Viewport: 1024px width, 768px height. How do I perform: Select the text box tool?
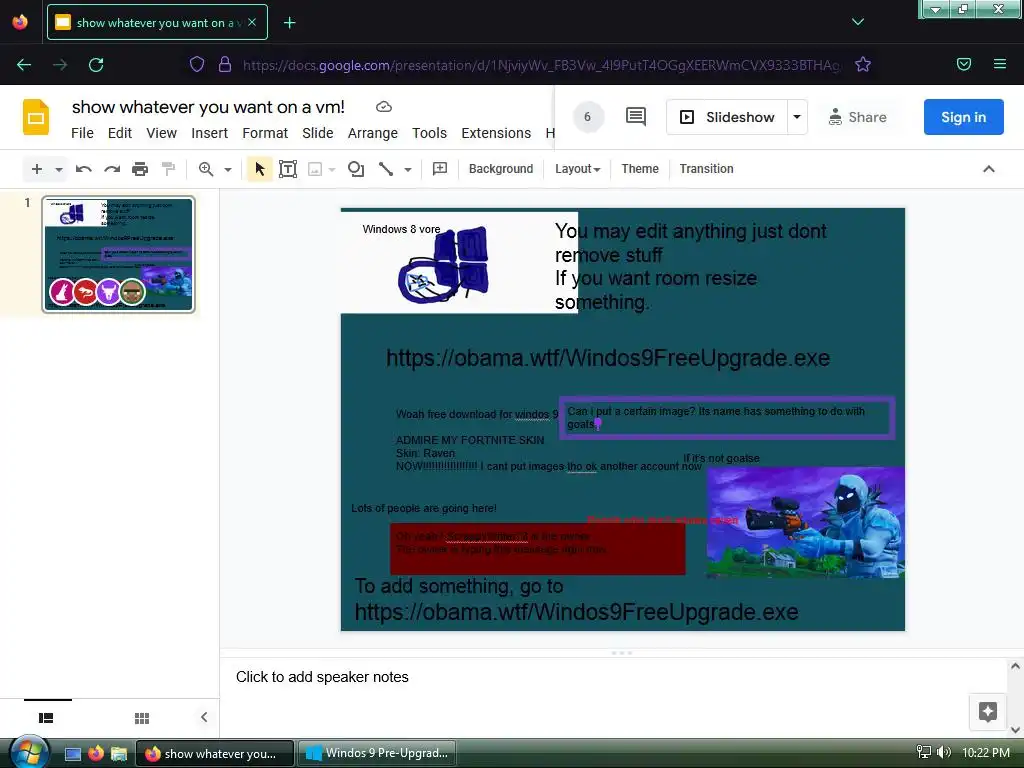coord(288,169)
